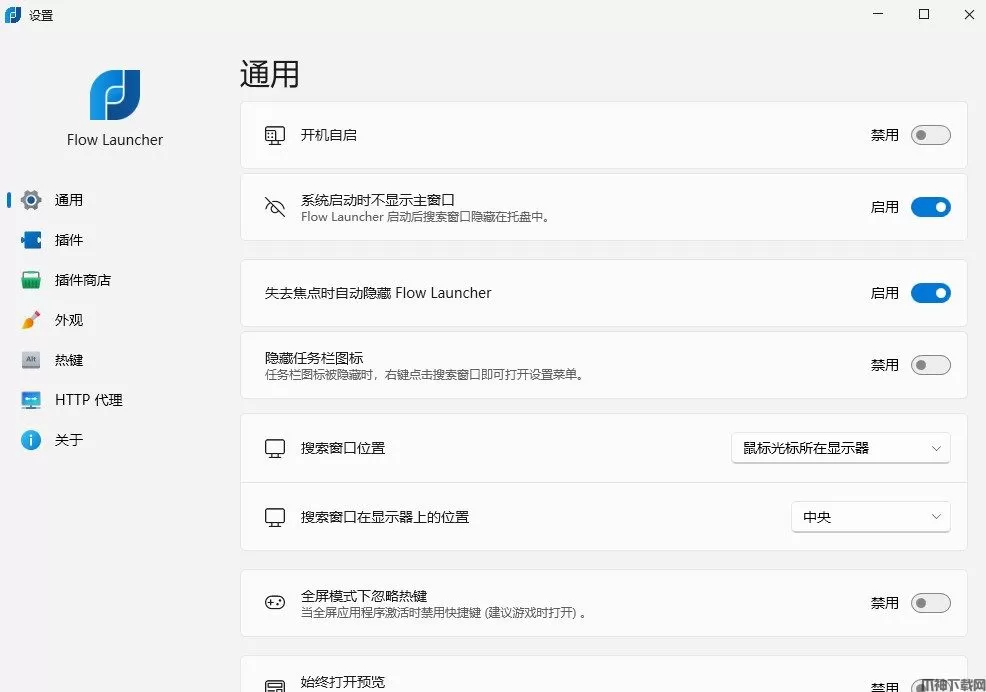Click the plugin icon beside 插件
Screen dimensions: 986x692
pos(31,240)
